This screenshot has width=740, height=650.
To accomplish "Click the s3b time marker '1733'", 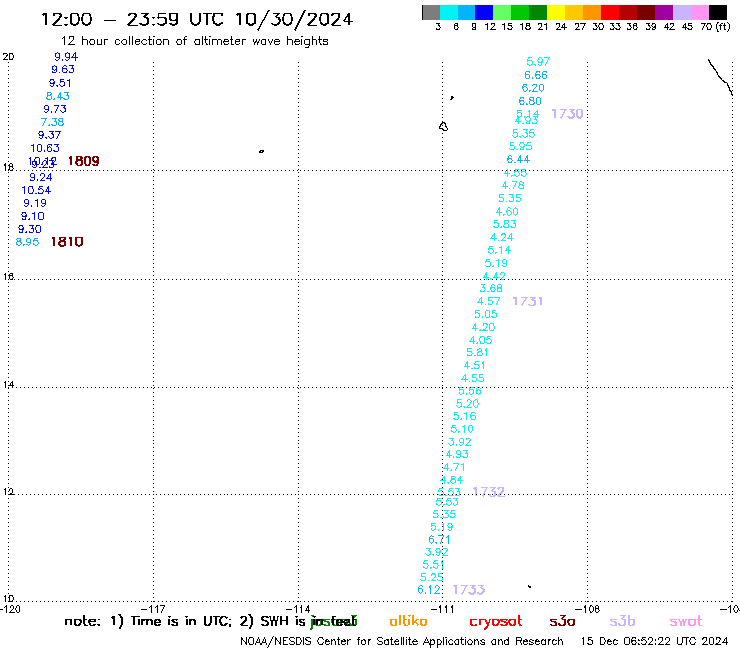I will point(469,590).
